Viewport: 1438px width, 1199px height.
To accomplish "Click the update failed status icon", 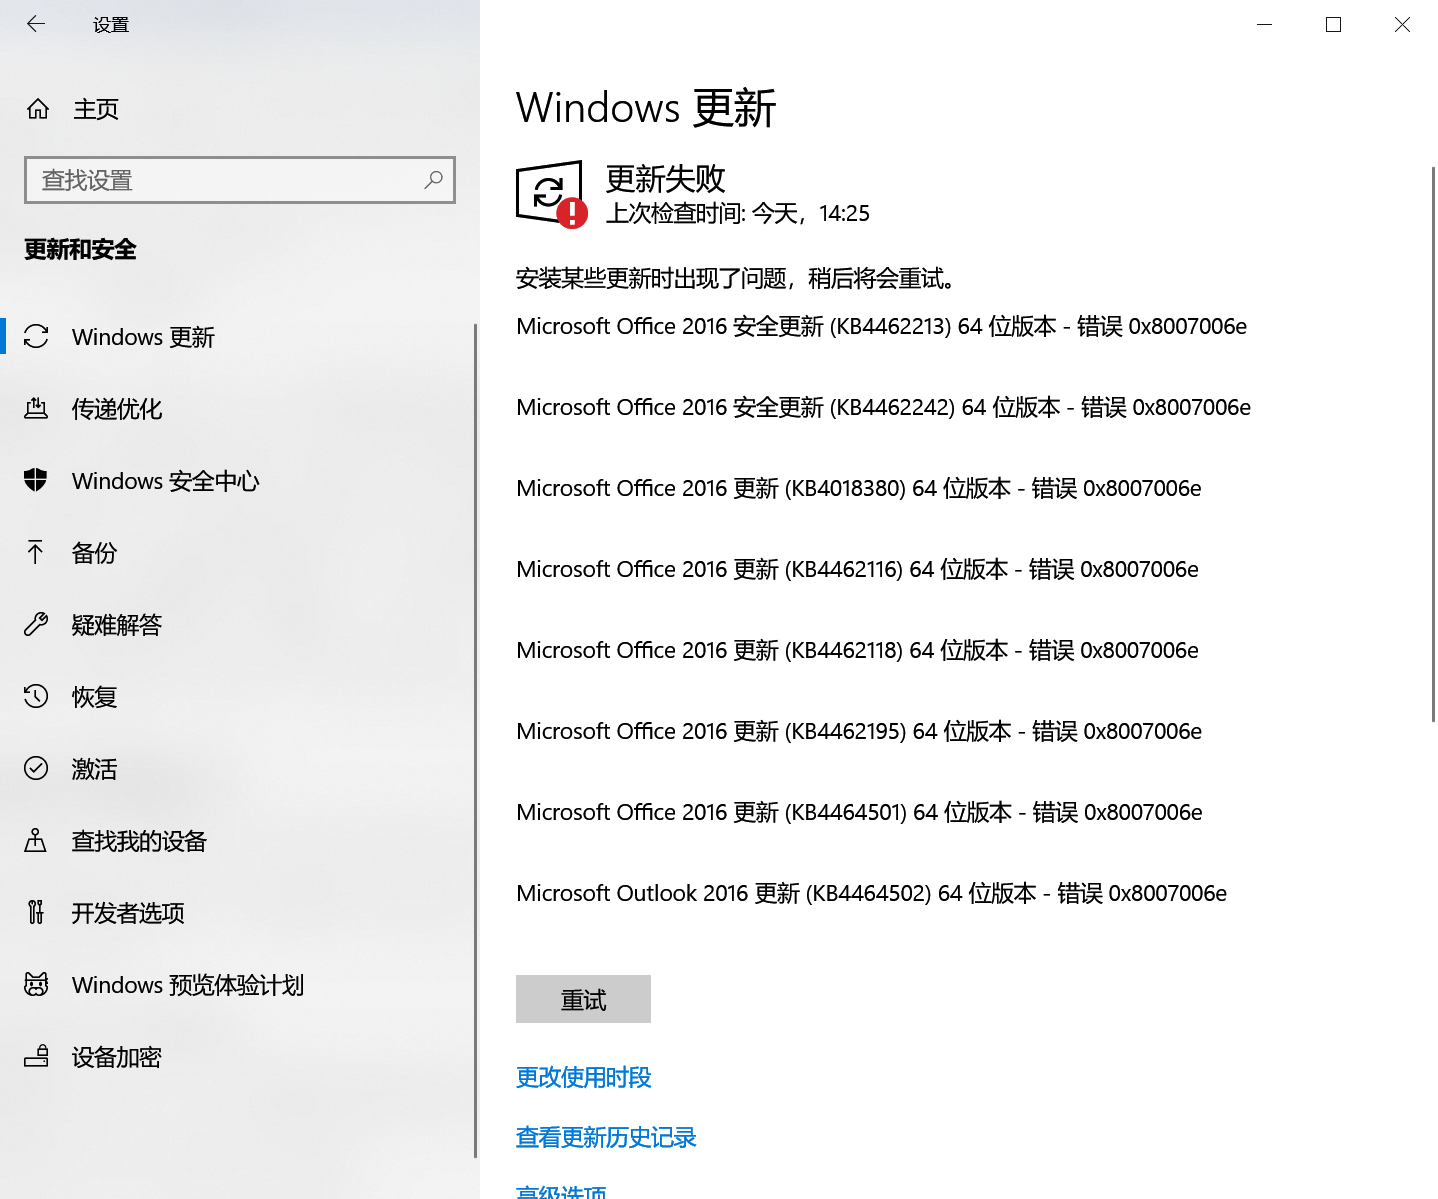I will click(x=551, y=194).
